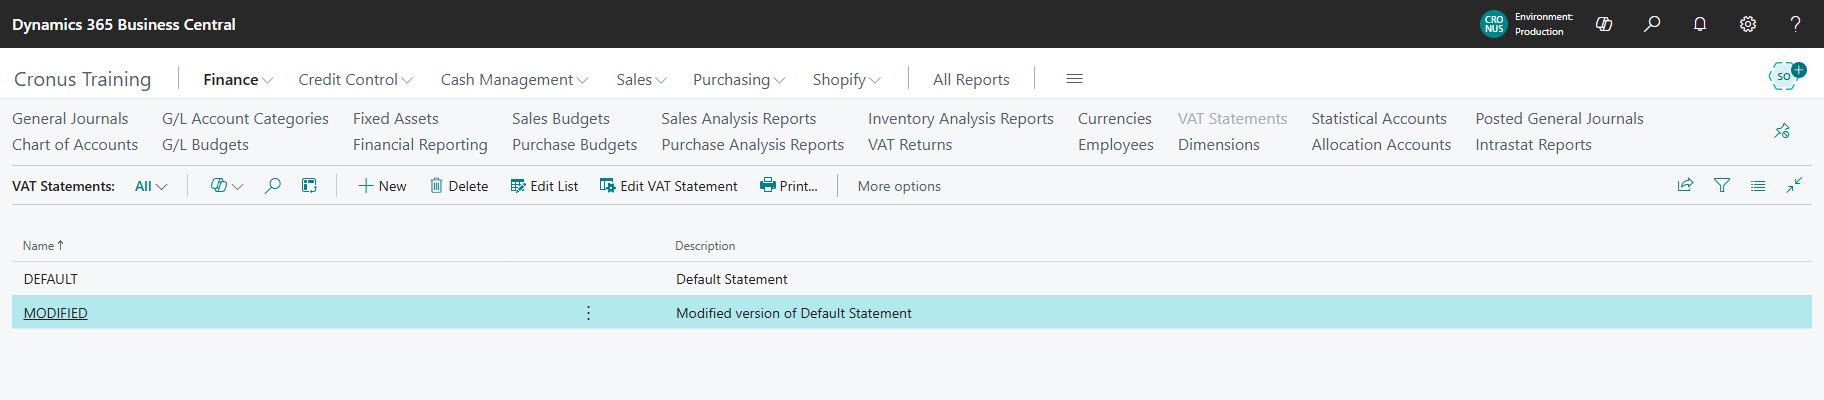Screen dimensions: 1824x400
Task: Show more options for MODIFIED row
Action: tap(588, 313)
